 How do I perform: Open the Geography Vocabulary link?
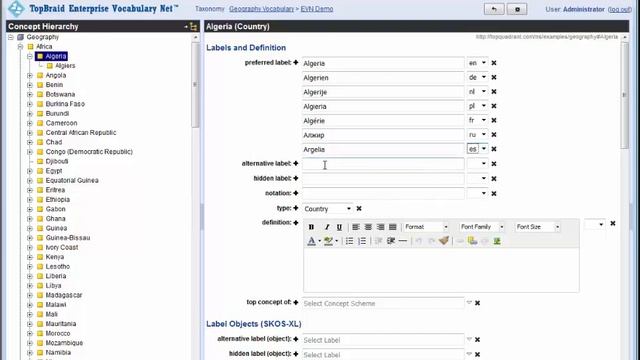[261, 9]
